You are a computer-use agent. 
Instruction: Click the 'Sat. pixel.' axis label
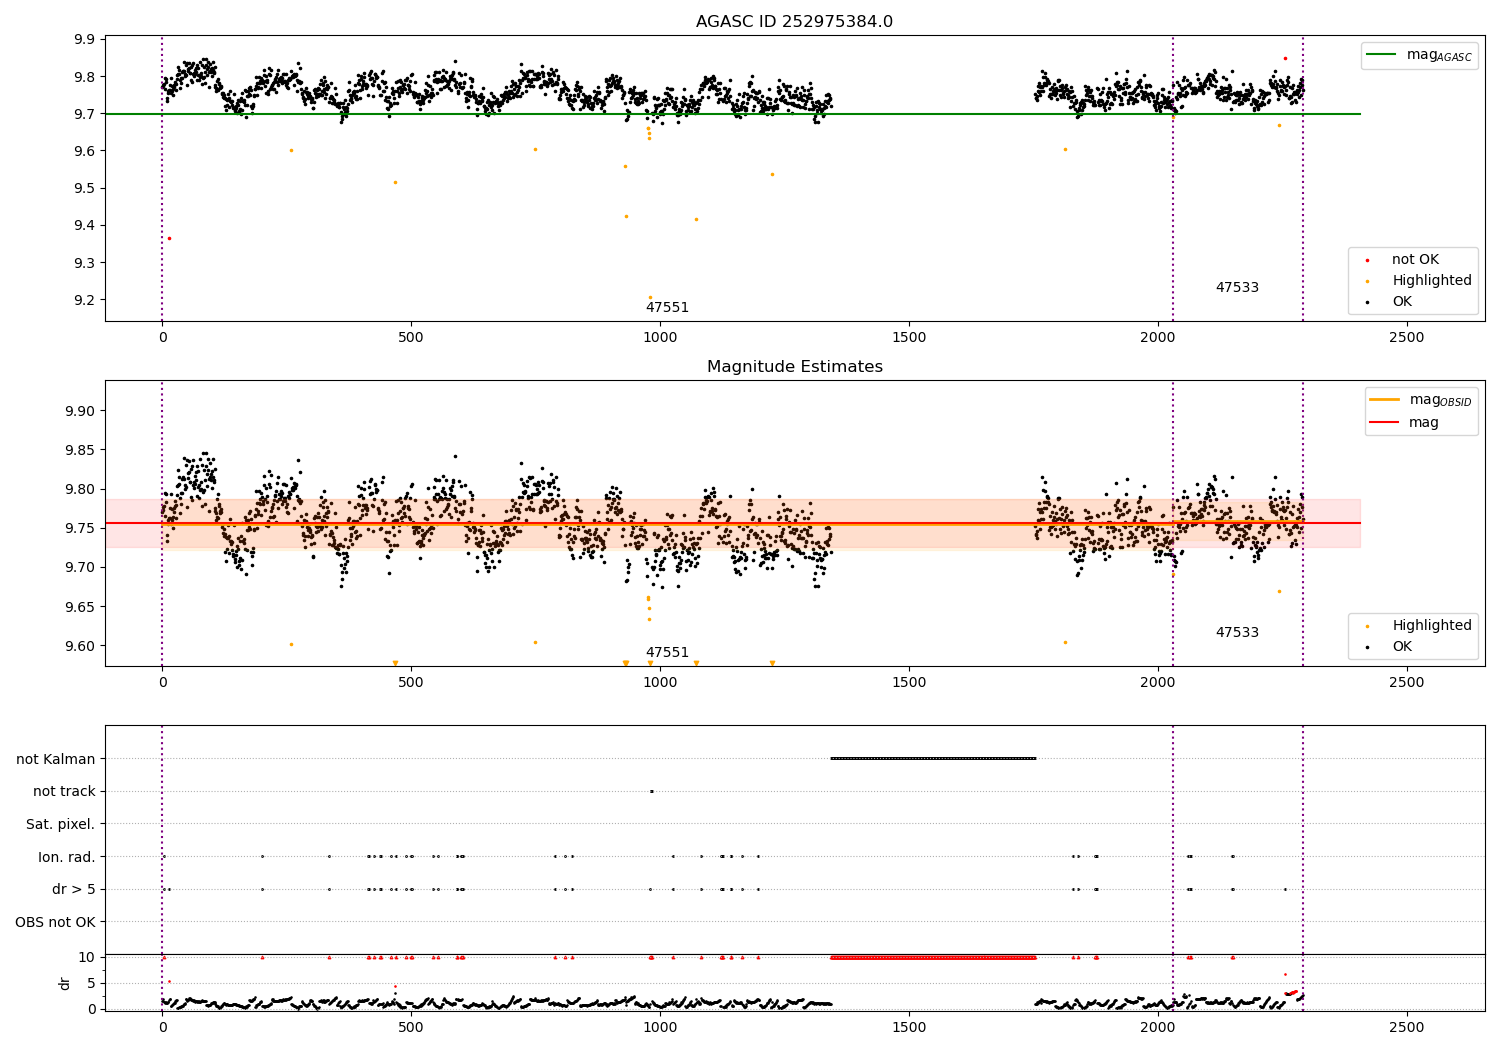[61, 824]
